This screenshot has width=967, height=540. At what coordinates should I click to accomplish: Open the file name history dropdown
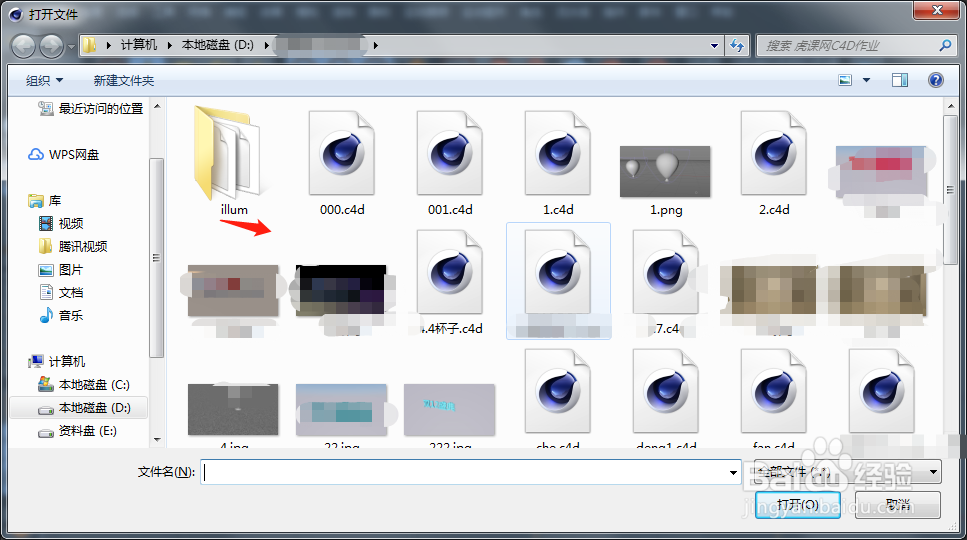(733, 472)
